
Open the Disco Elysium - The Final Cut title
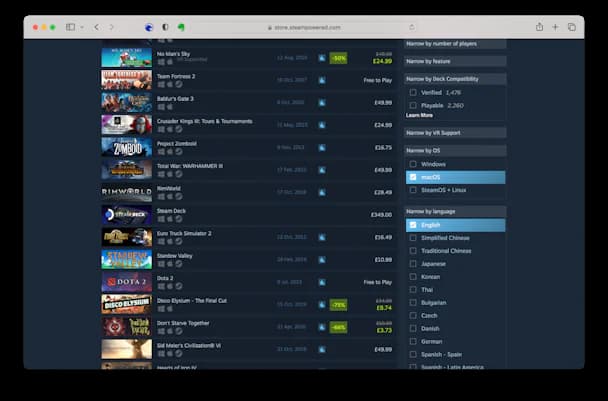tap(192, 301)
